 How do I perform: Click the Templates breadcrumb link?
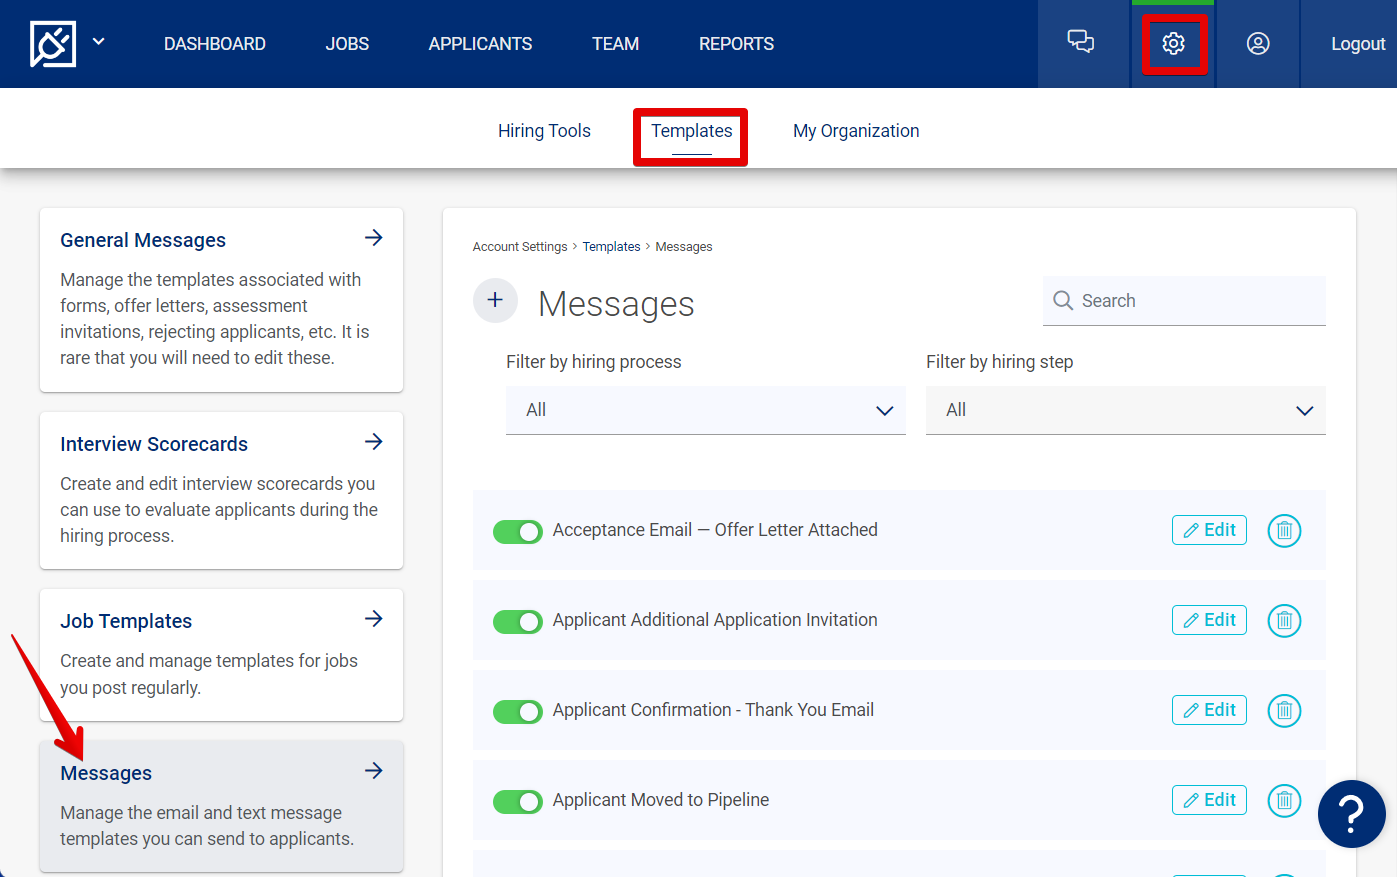pyautogui.click(x=611, y=246)
